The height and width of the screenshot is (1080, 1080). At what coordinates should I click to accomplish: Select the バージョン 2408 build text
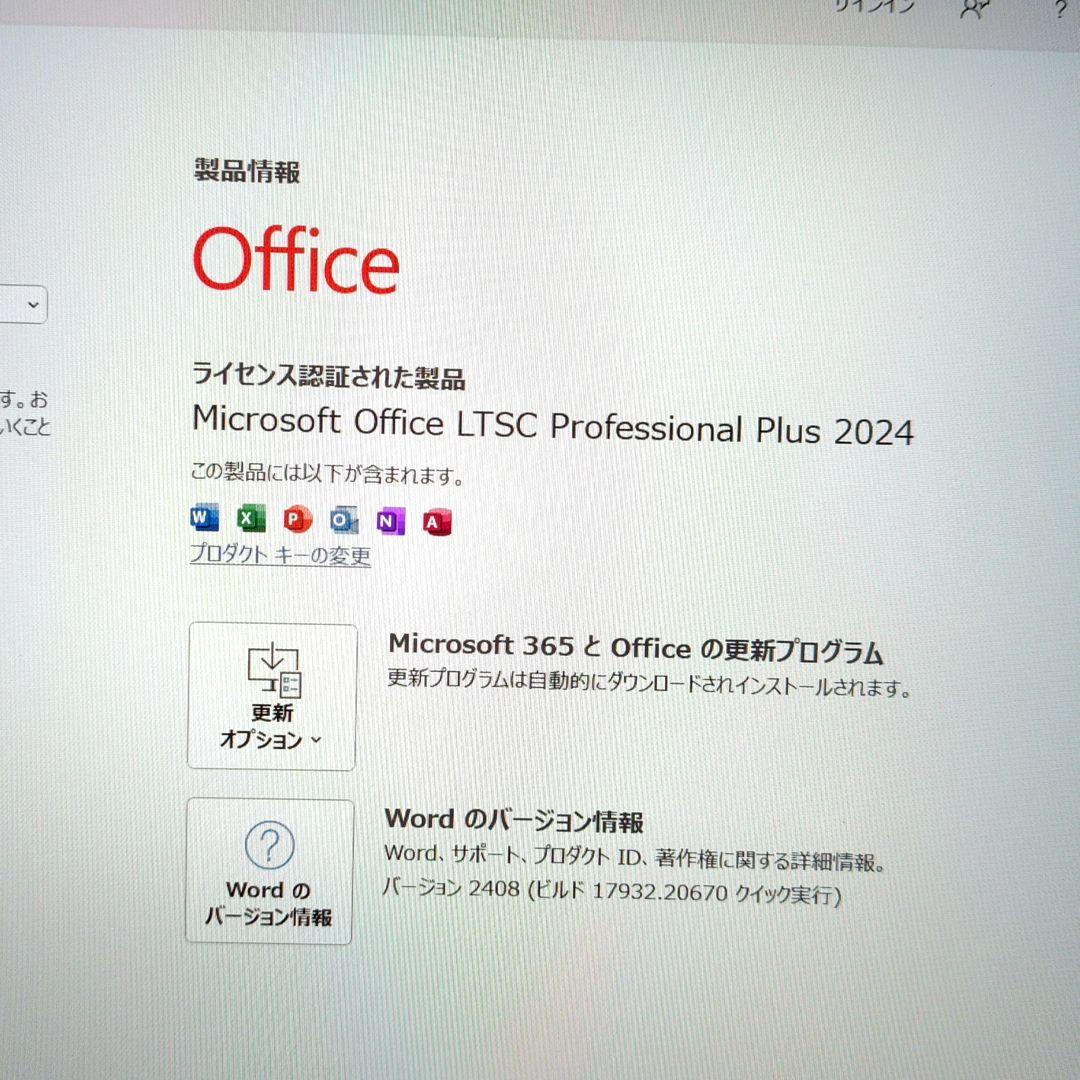pos(612,891)
